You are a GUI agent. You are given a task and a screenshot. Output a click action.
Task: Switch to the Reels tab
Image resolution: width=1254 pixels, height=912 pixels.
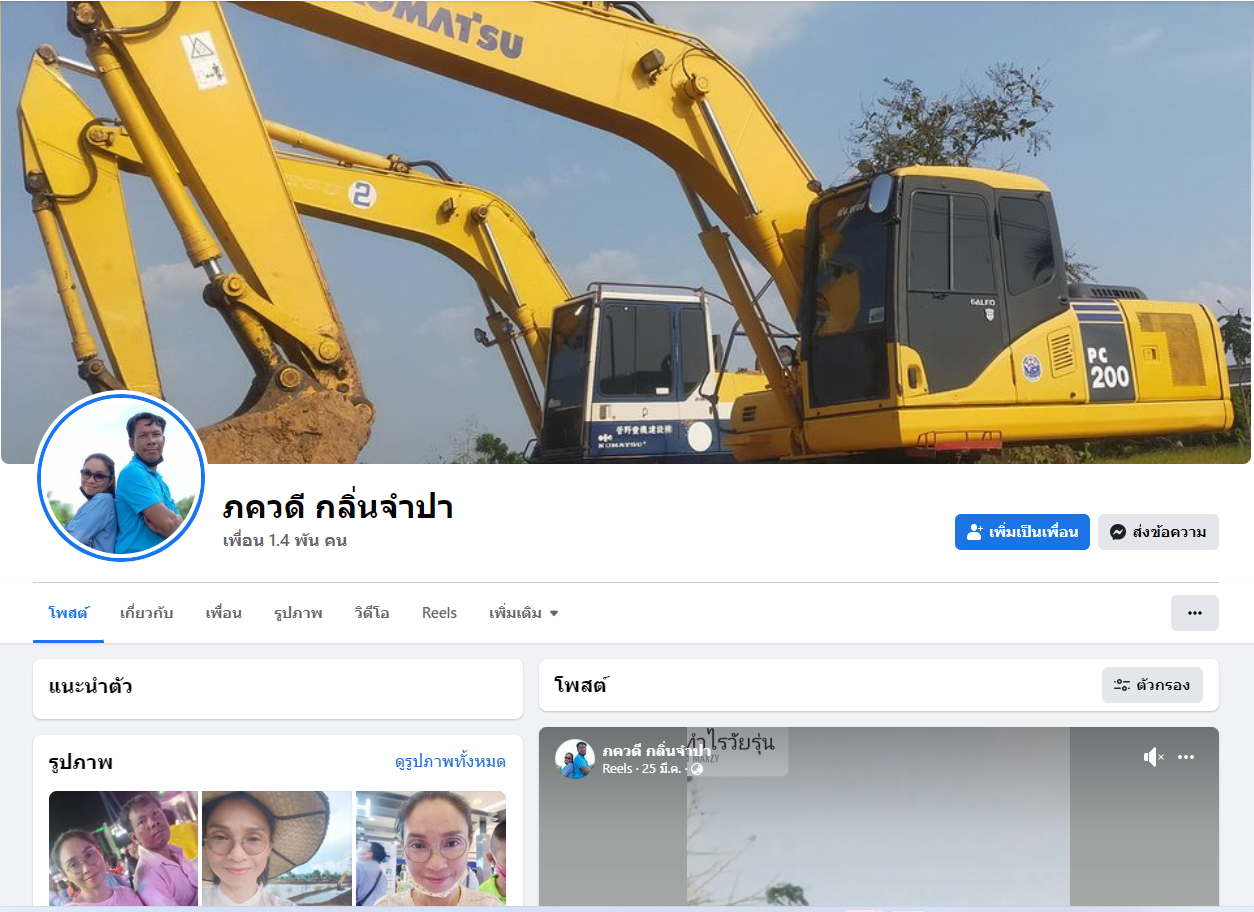[x=439, y=613]
